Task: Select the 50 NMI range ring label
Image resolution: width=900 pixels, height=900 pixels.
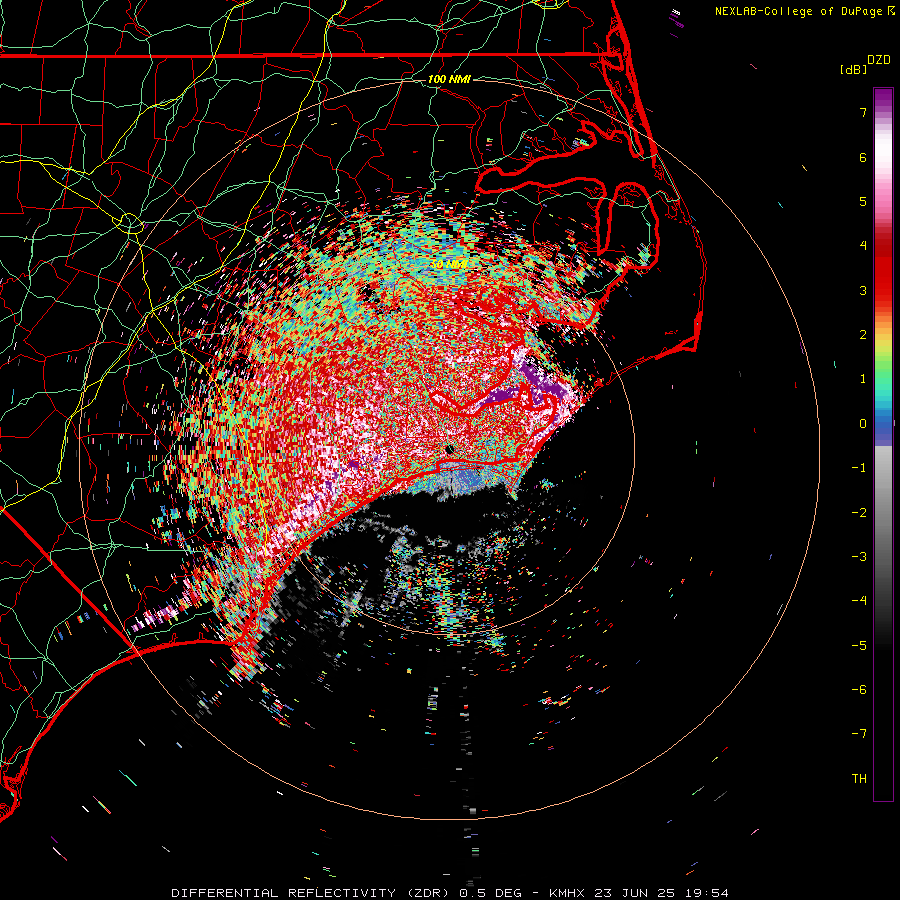Action: coord(449,265)
